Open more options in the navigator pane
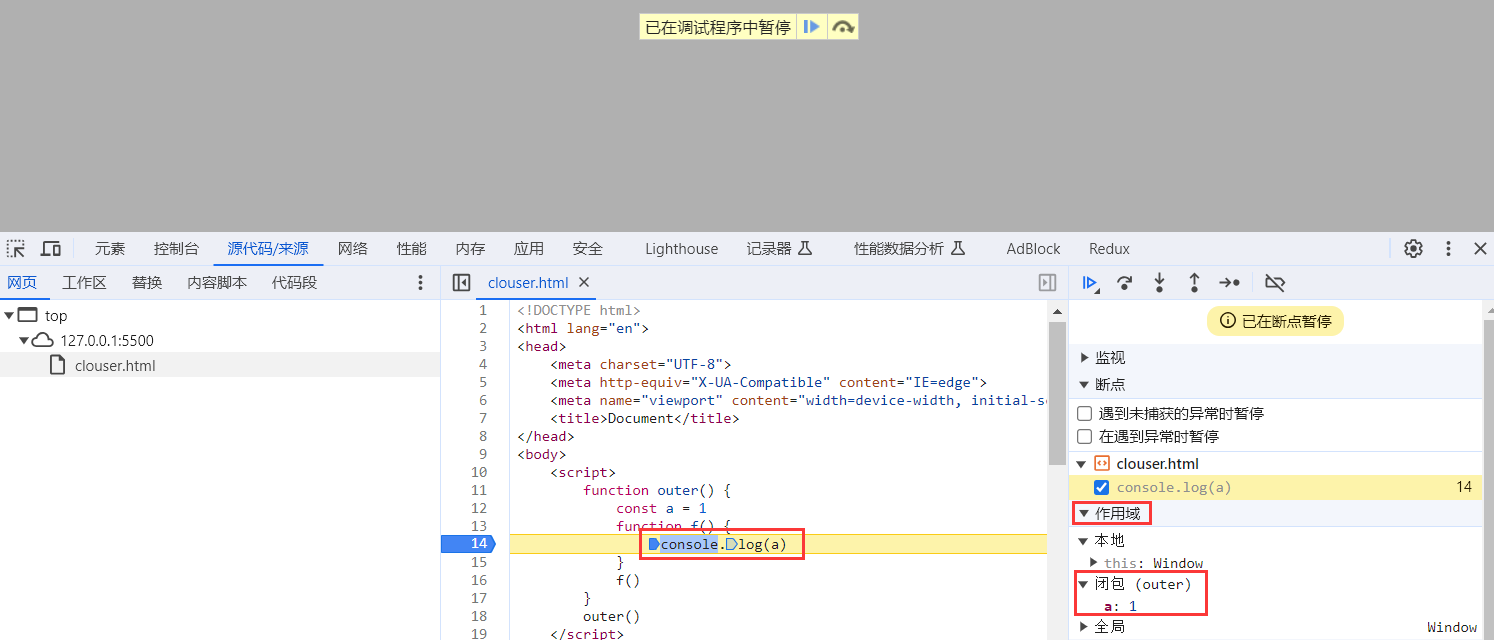The width and height of the screenshot is (1494, 640). pos(420,283)
